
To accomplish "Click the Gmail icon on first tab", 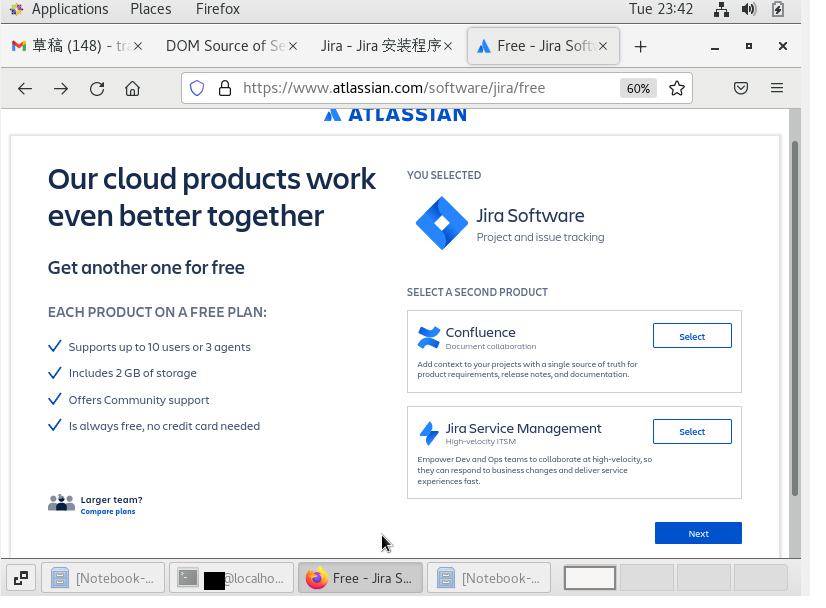I will tap(19, 46).
